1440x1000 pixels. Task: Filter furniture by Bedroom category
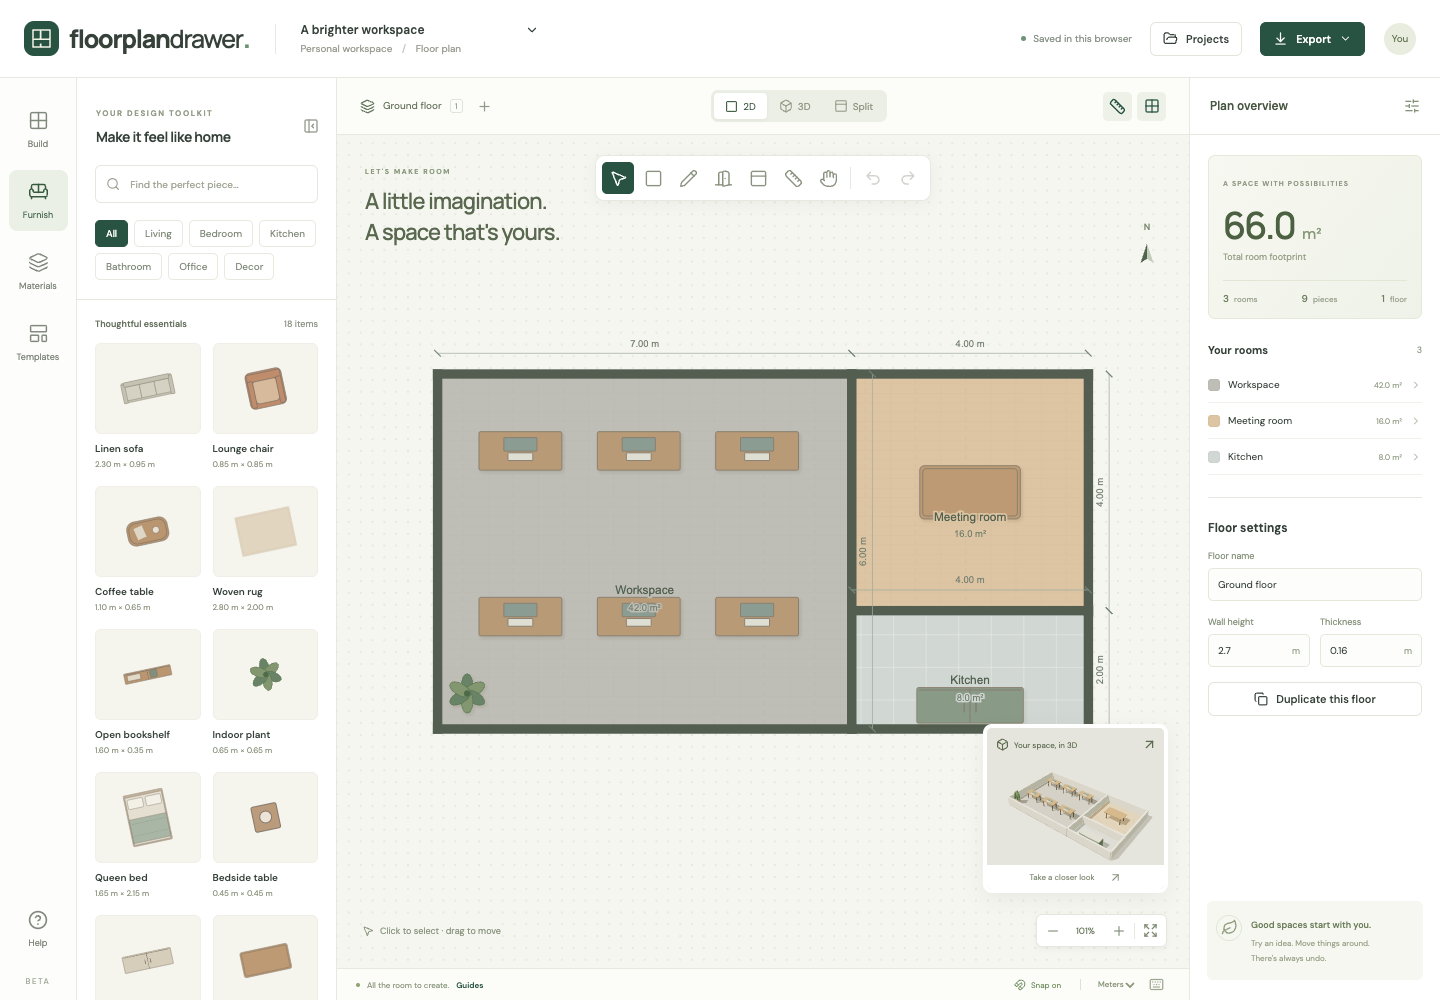click(221, 234)
